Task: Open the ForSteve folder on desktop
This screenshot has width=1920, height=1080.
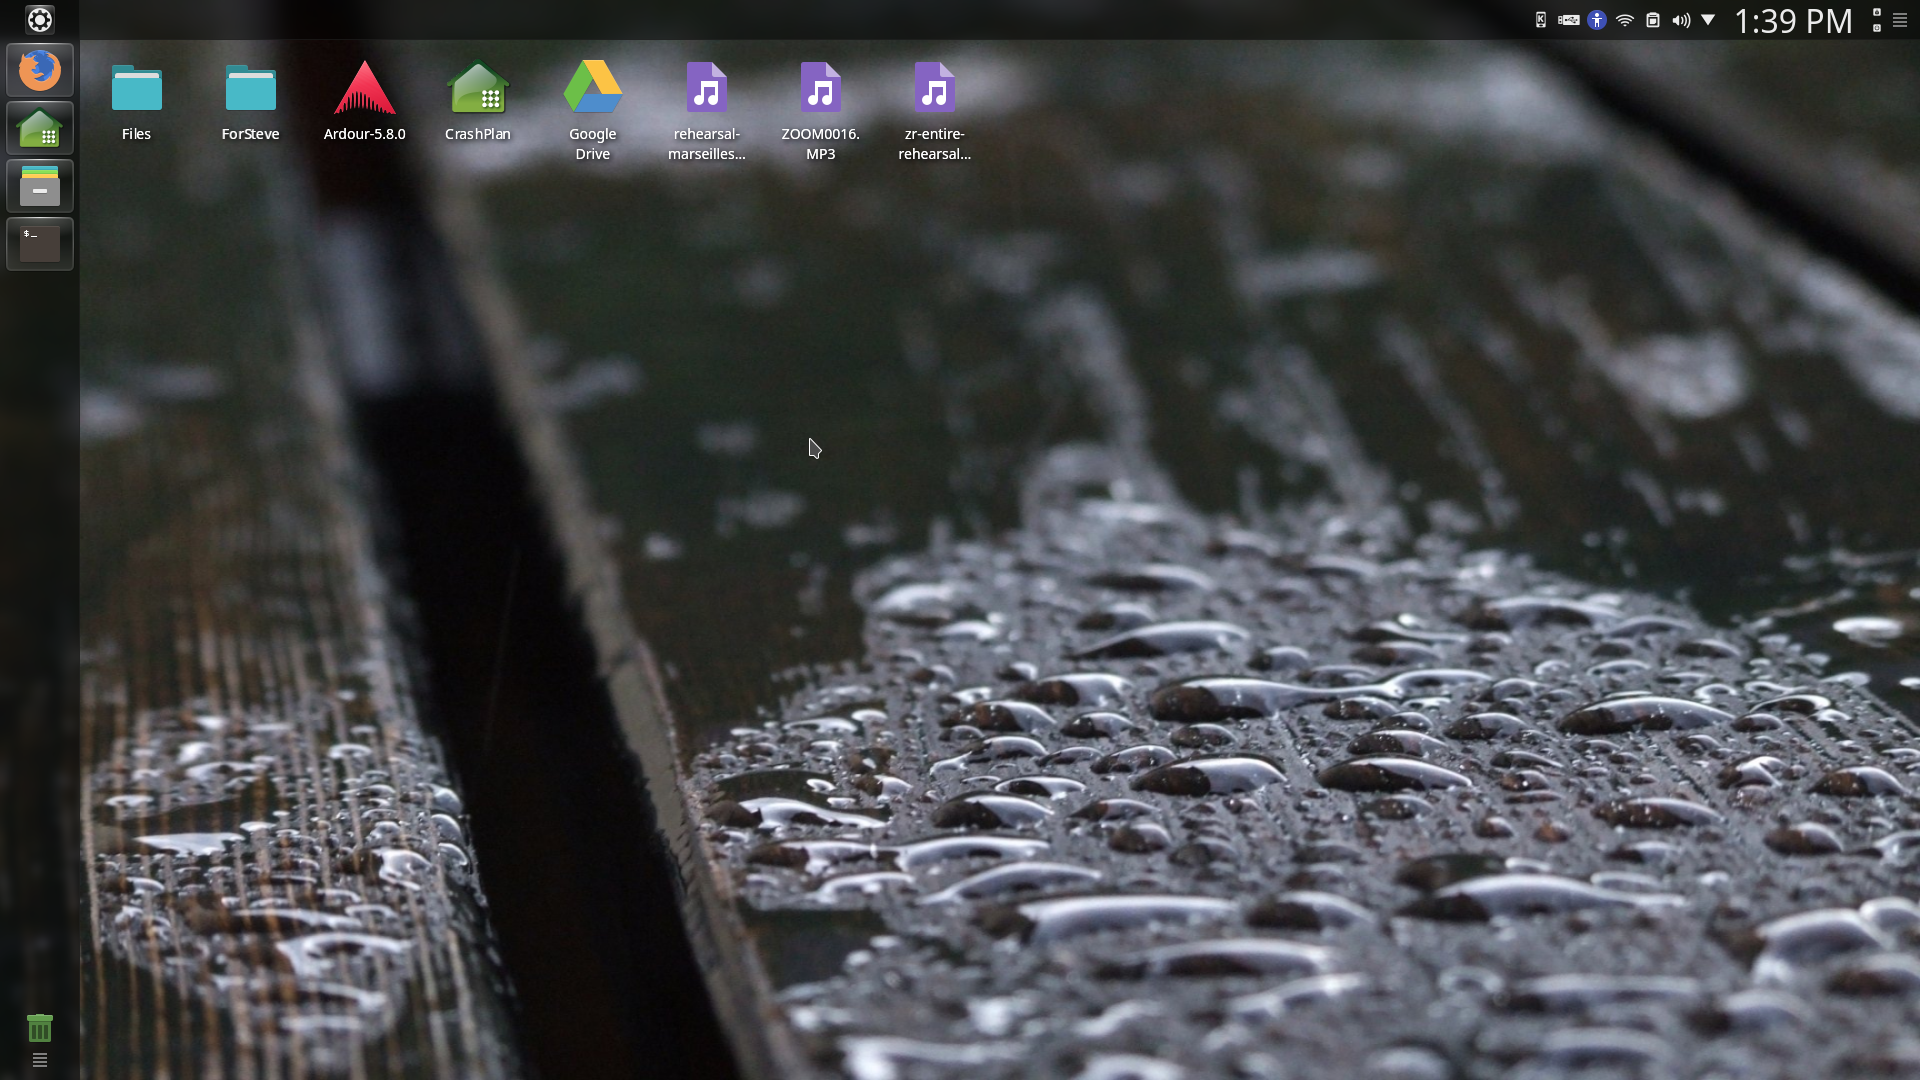Action: click(x=250, y=102)
